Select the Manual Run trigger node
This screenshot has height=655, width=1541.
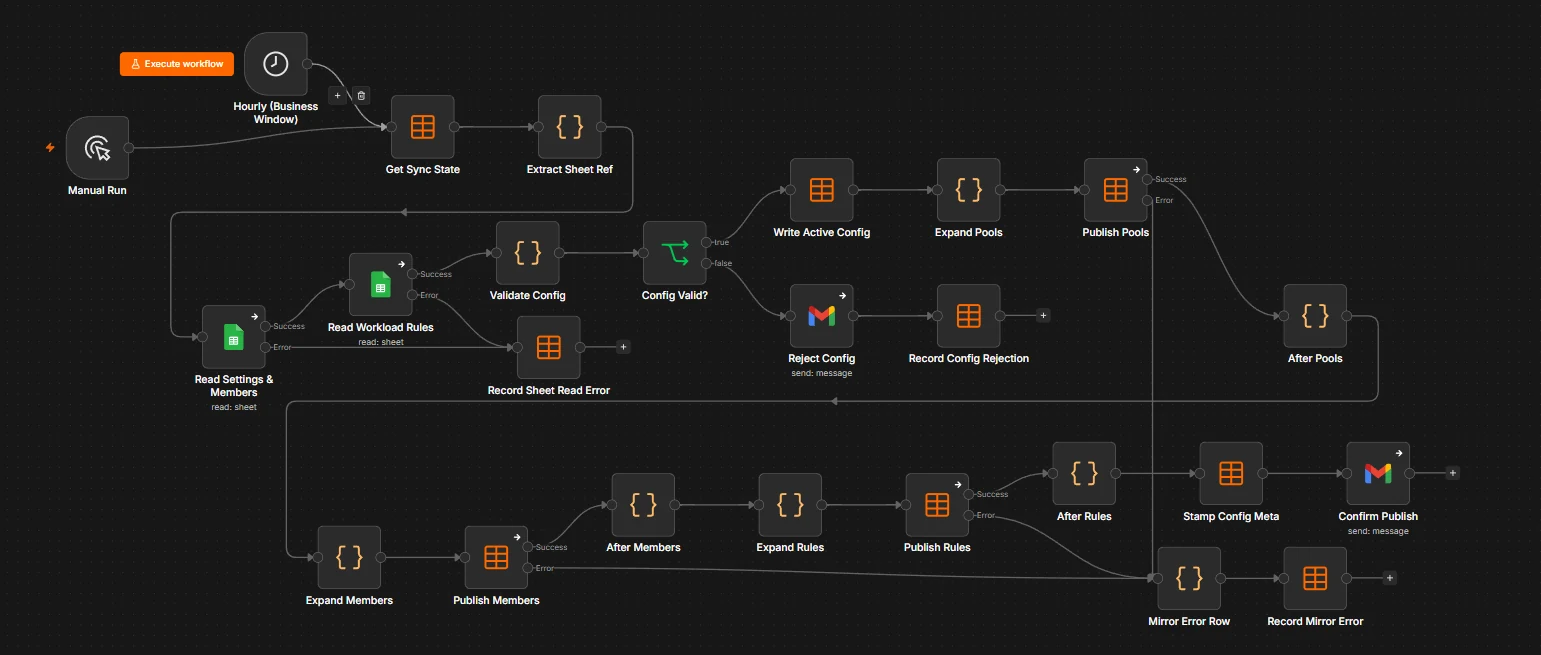(98, 148)
